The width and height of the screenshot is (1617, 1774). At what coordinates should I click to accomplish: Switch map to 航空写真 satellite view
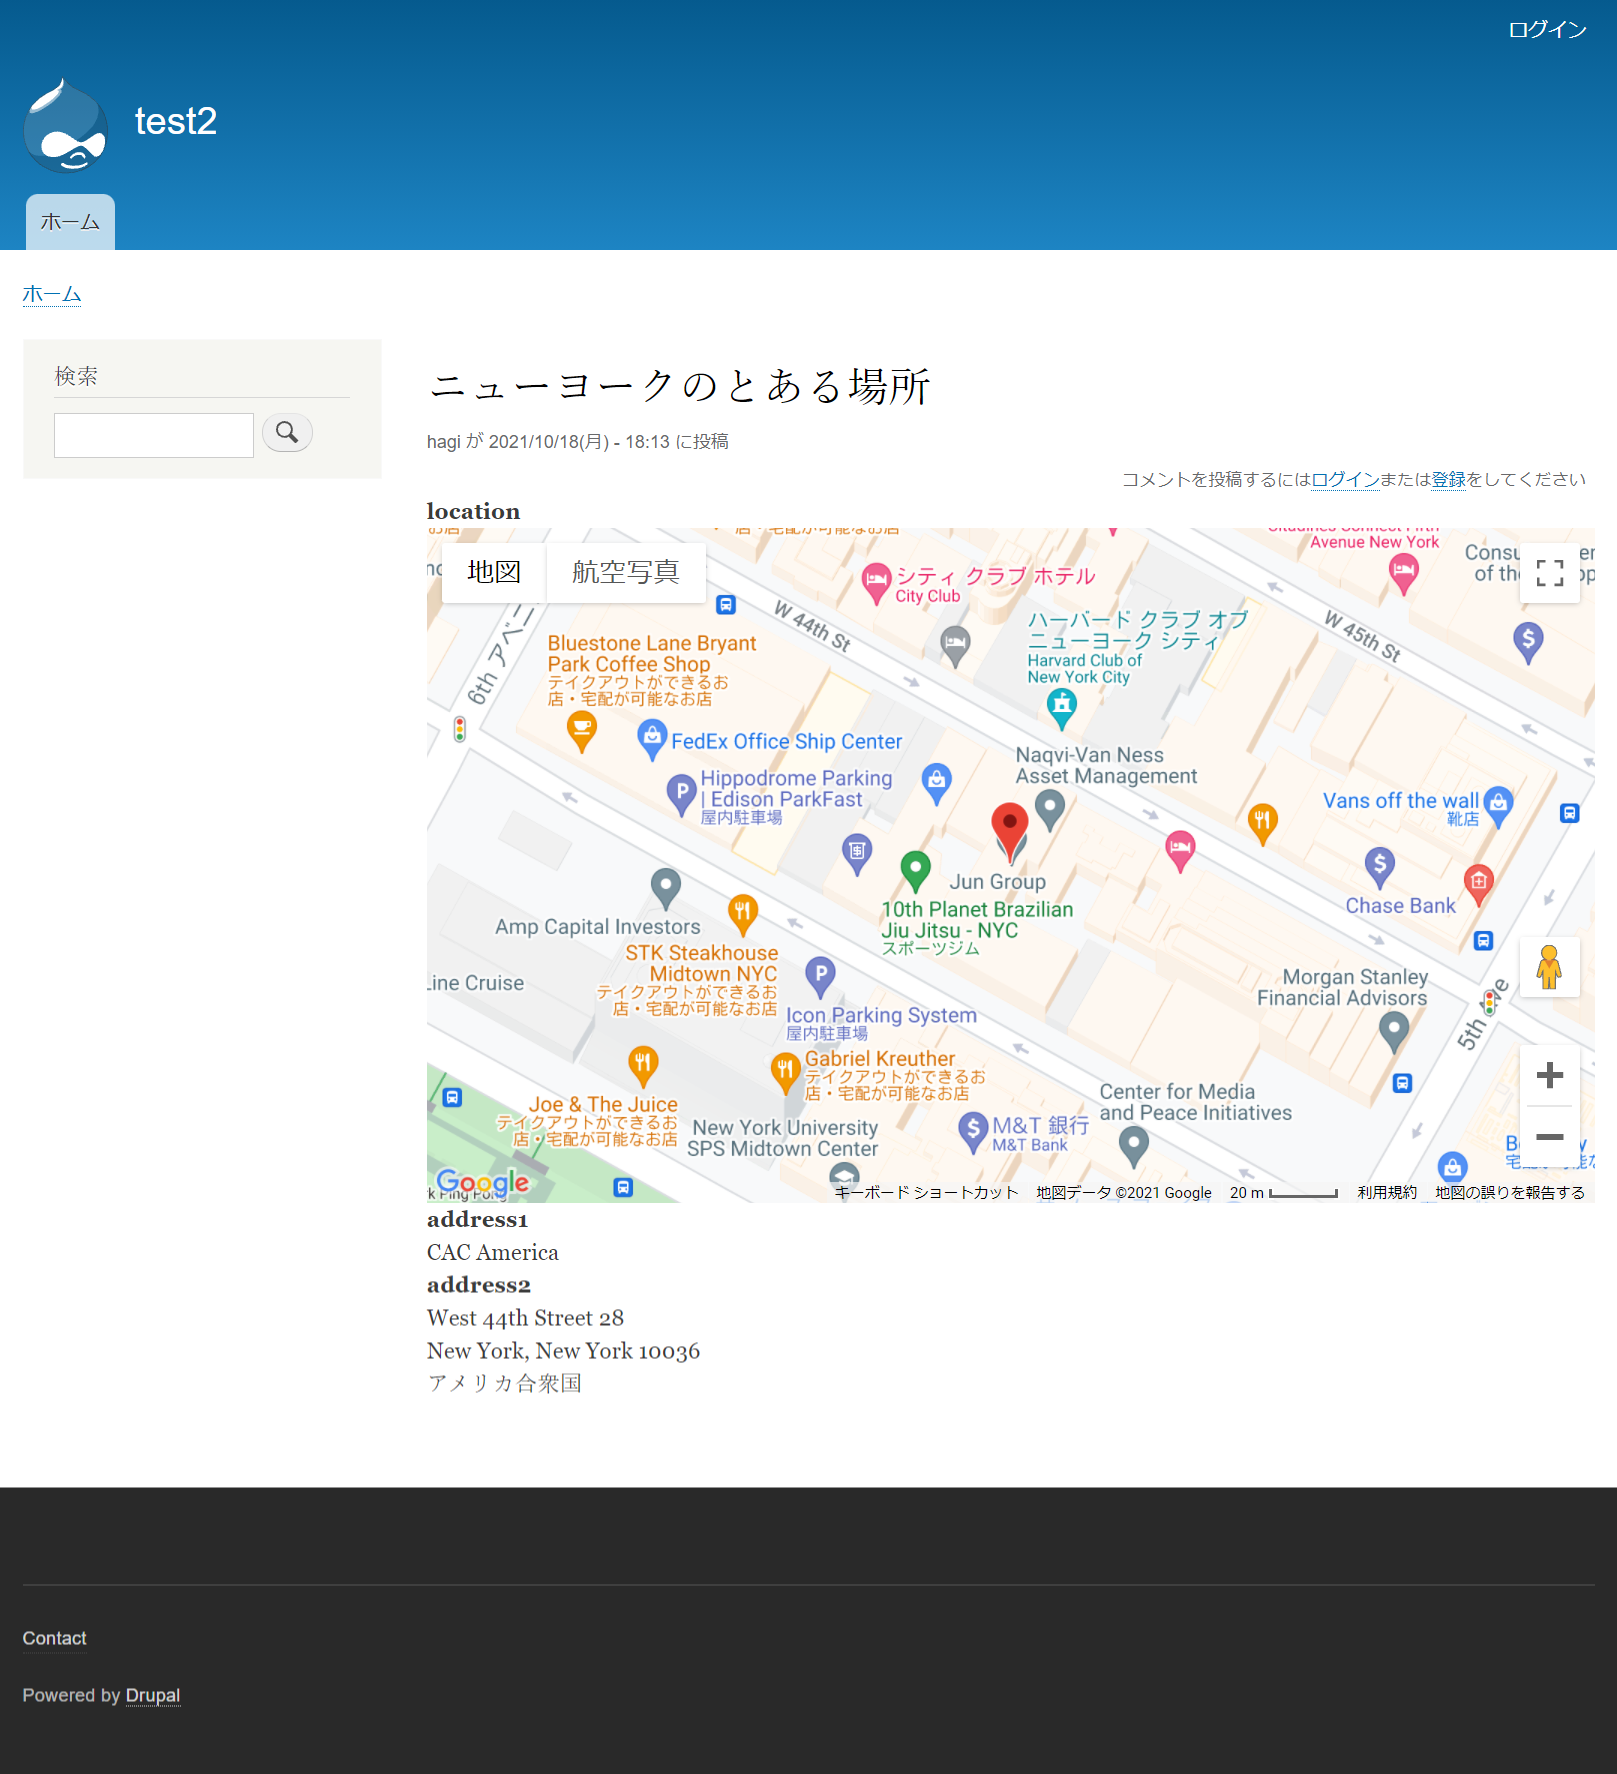(x=626, y=572)
